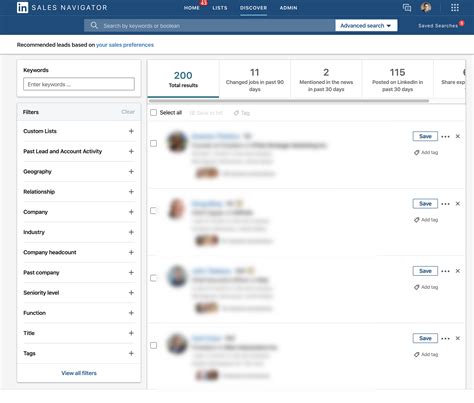Open the apps grid icon
This screenshot has height=403, width=474.
455,7
